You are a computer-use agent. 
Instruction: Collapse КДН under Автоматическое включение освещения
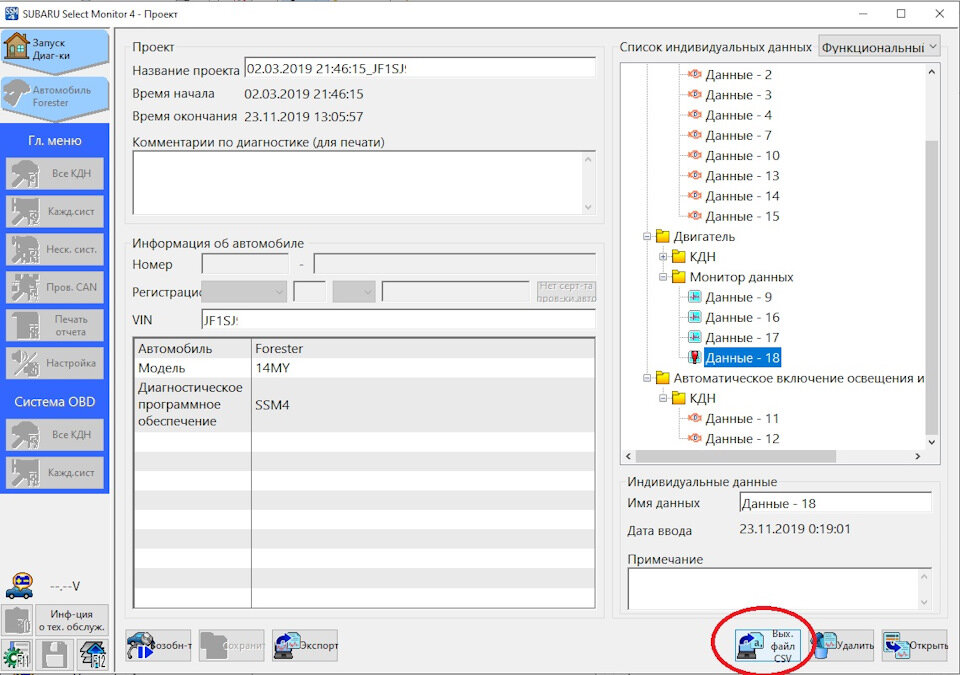tap(662, 398)
